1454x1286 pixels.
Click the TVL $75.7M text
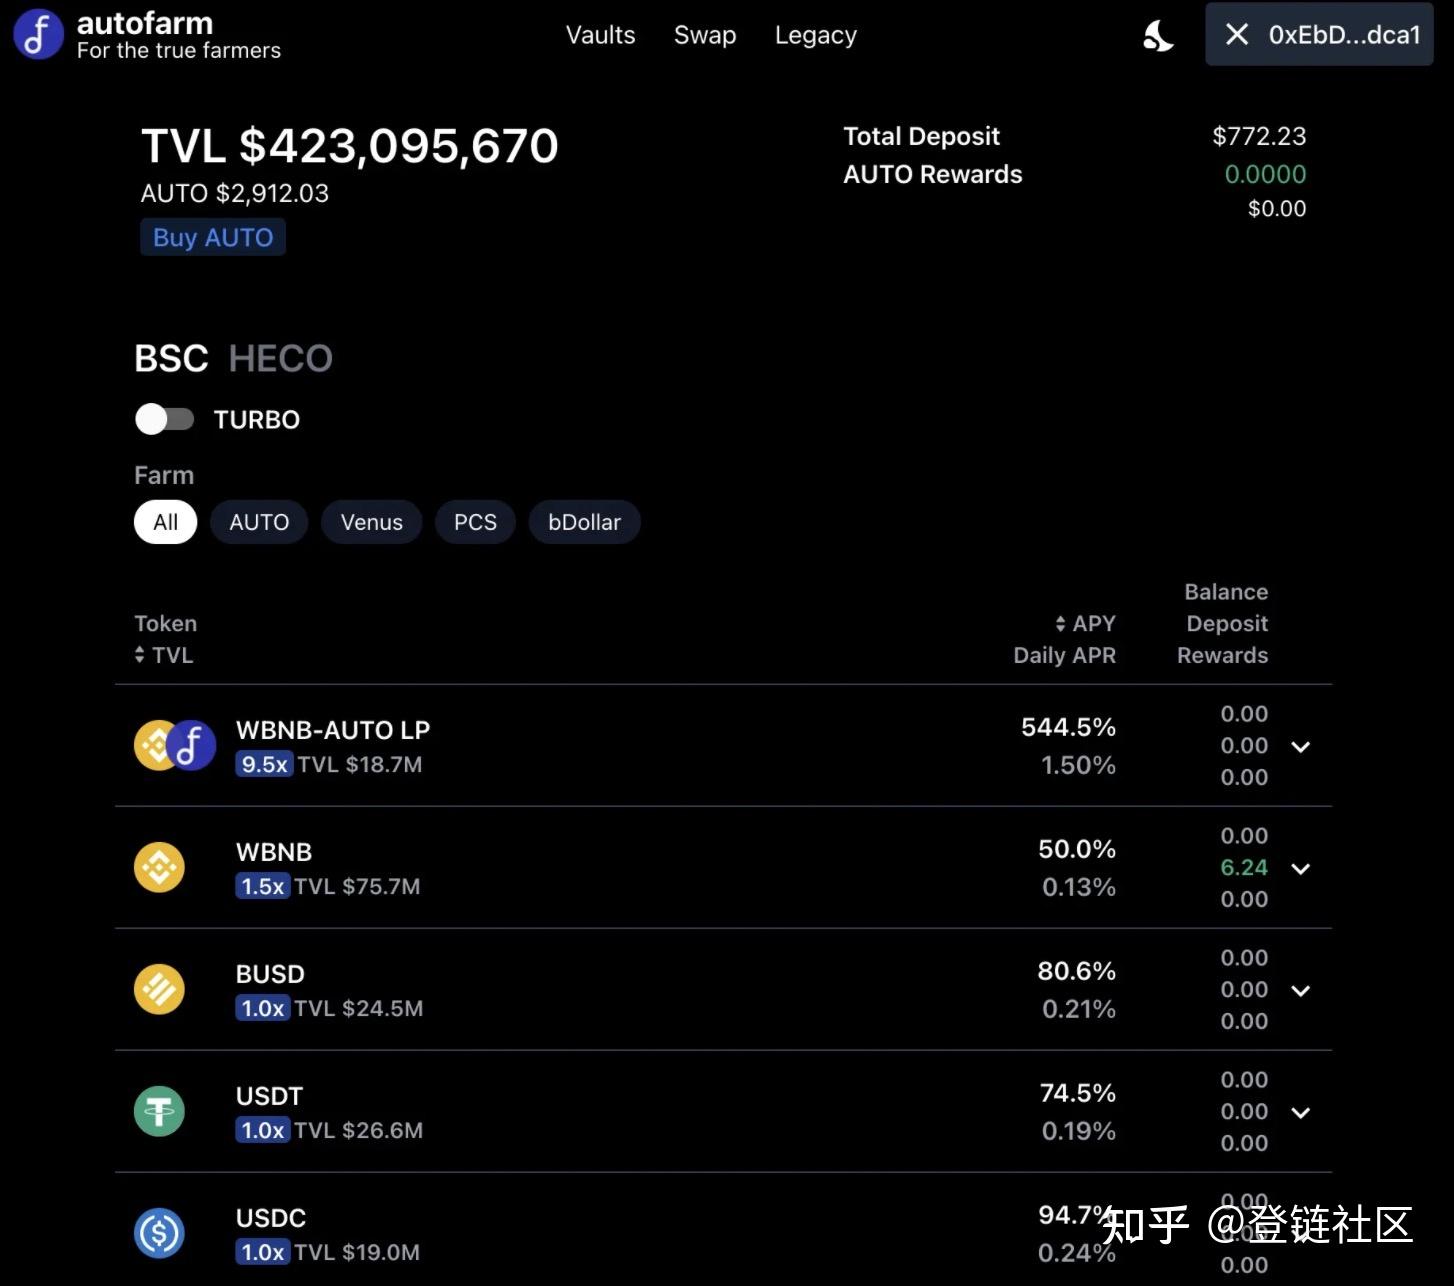point(357,886)
